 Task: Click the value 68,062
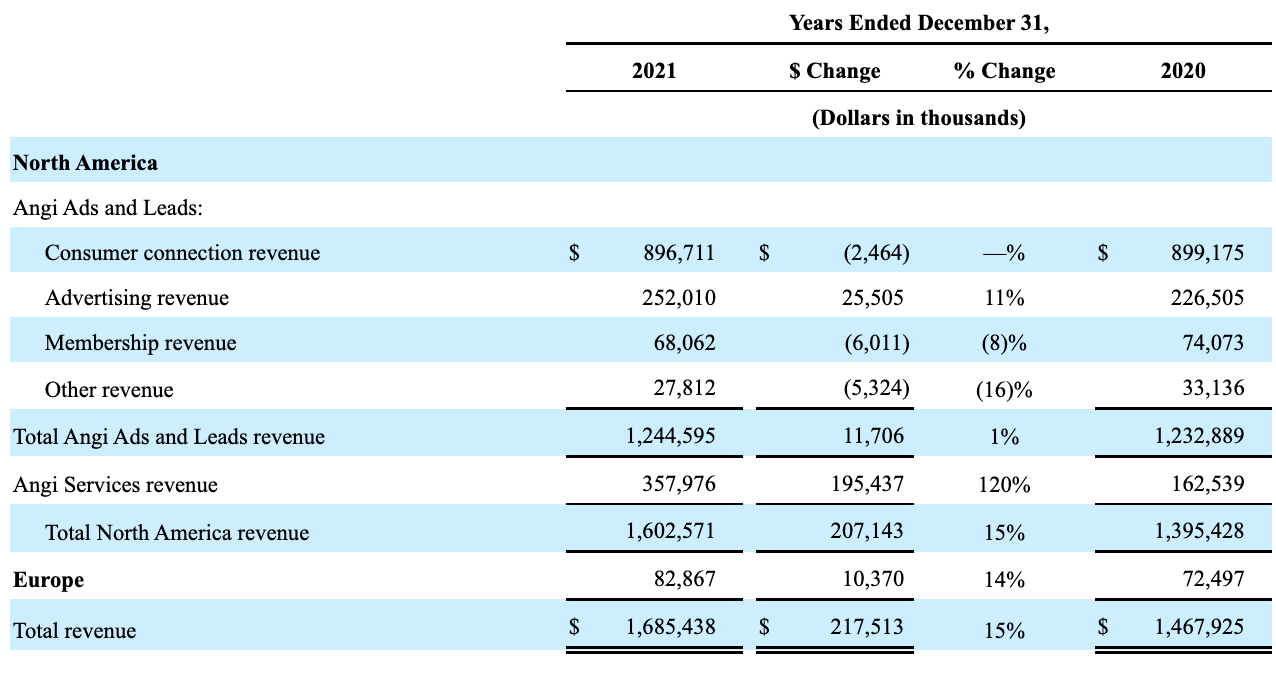[x=685, y=343]
